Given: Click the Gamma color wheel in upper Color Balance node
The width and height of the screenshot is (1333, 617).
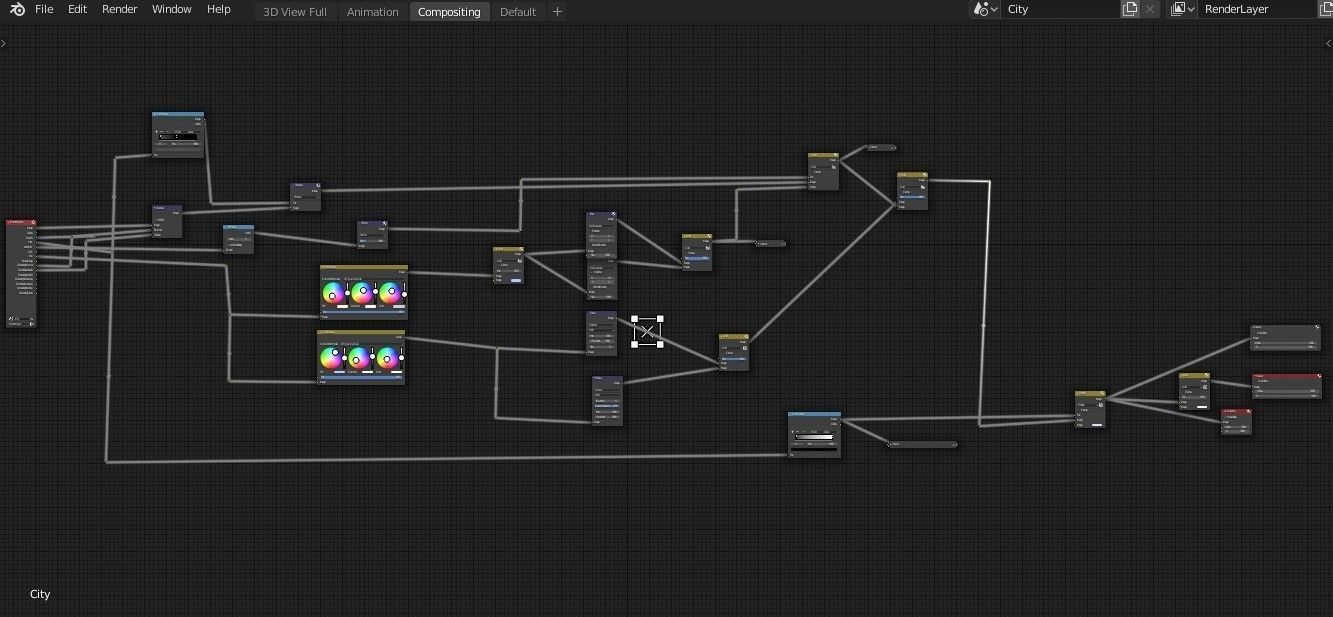Looking at the screenshot, I should 362,293.
